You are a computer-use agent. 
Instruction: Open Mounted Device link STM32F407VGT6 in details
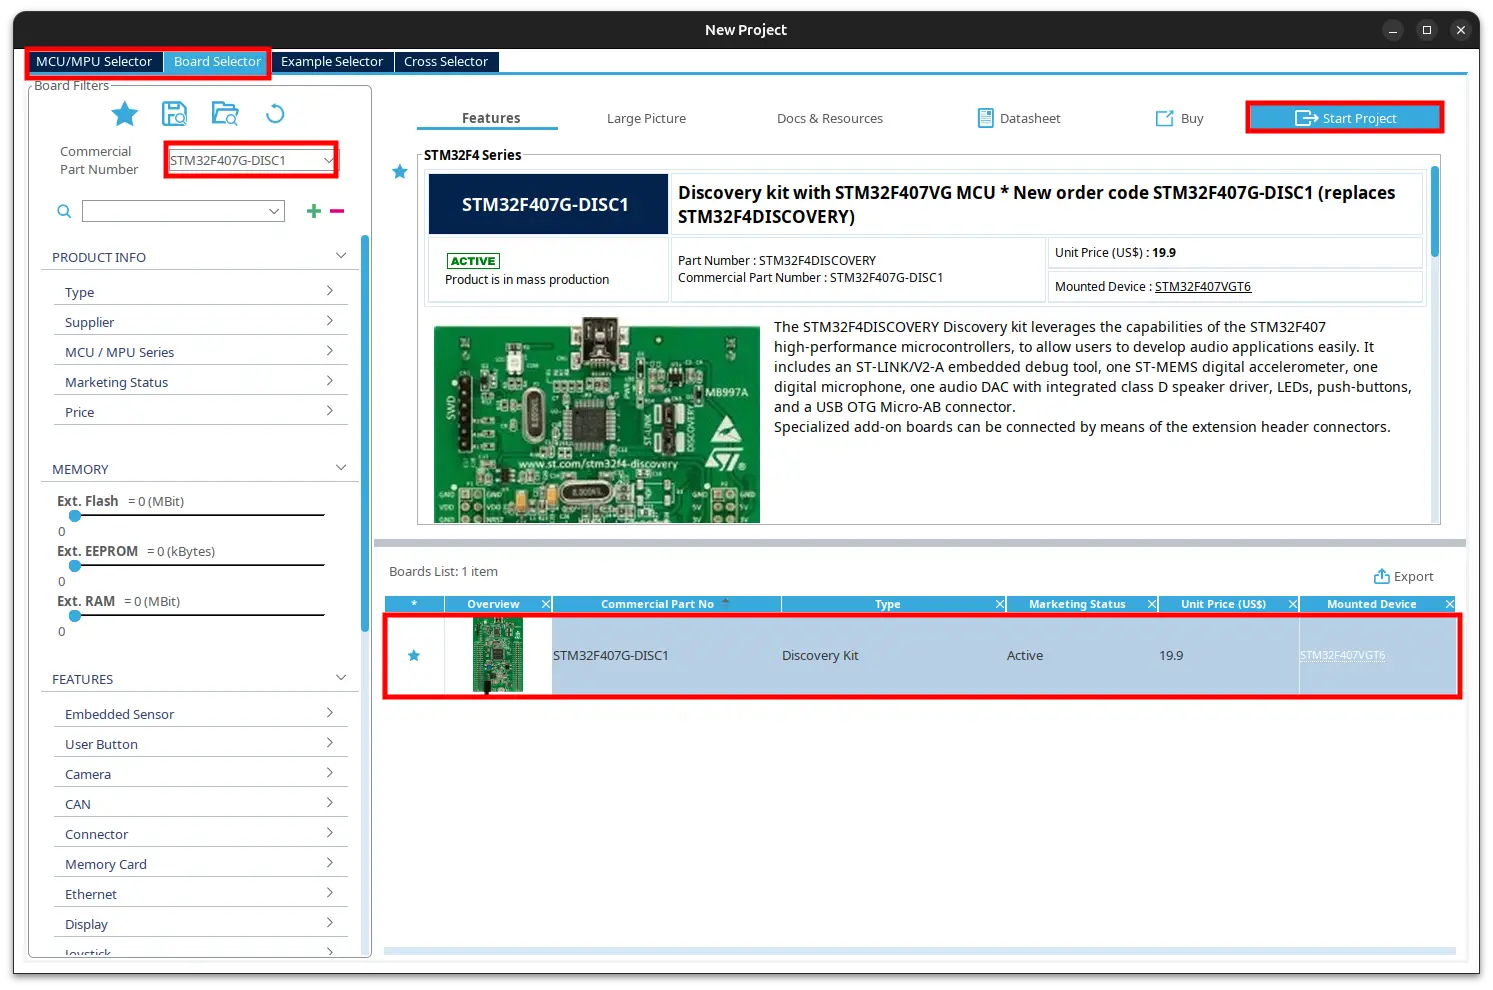(x=1203, y=287)
